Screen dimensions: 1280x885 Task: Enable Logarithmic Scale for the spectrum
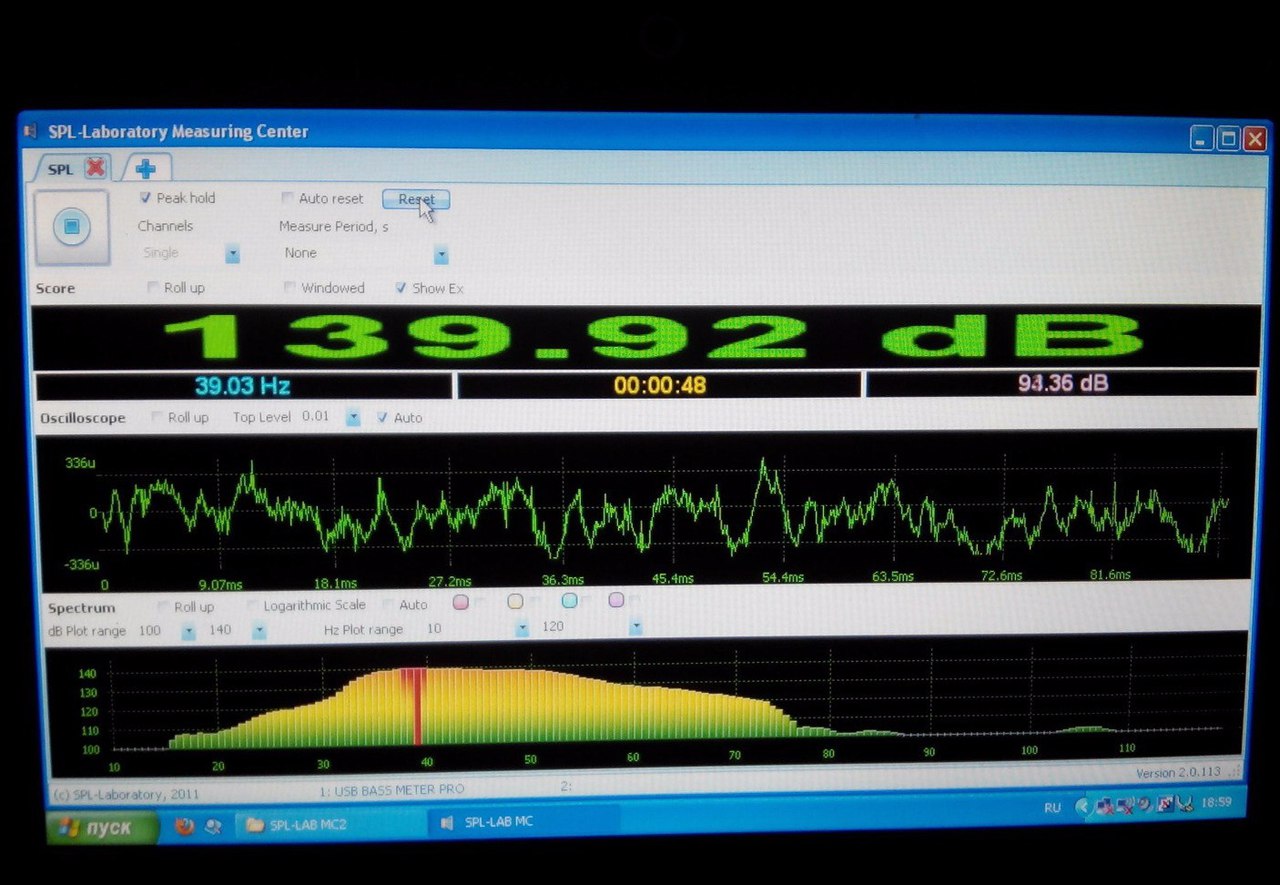(252, 605)
